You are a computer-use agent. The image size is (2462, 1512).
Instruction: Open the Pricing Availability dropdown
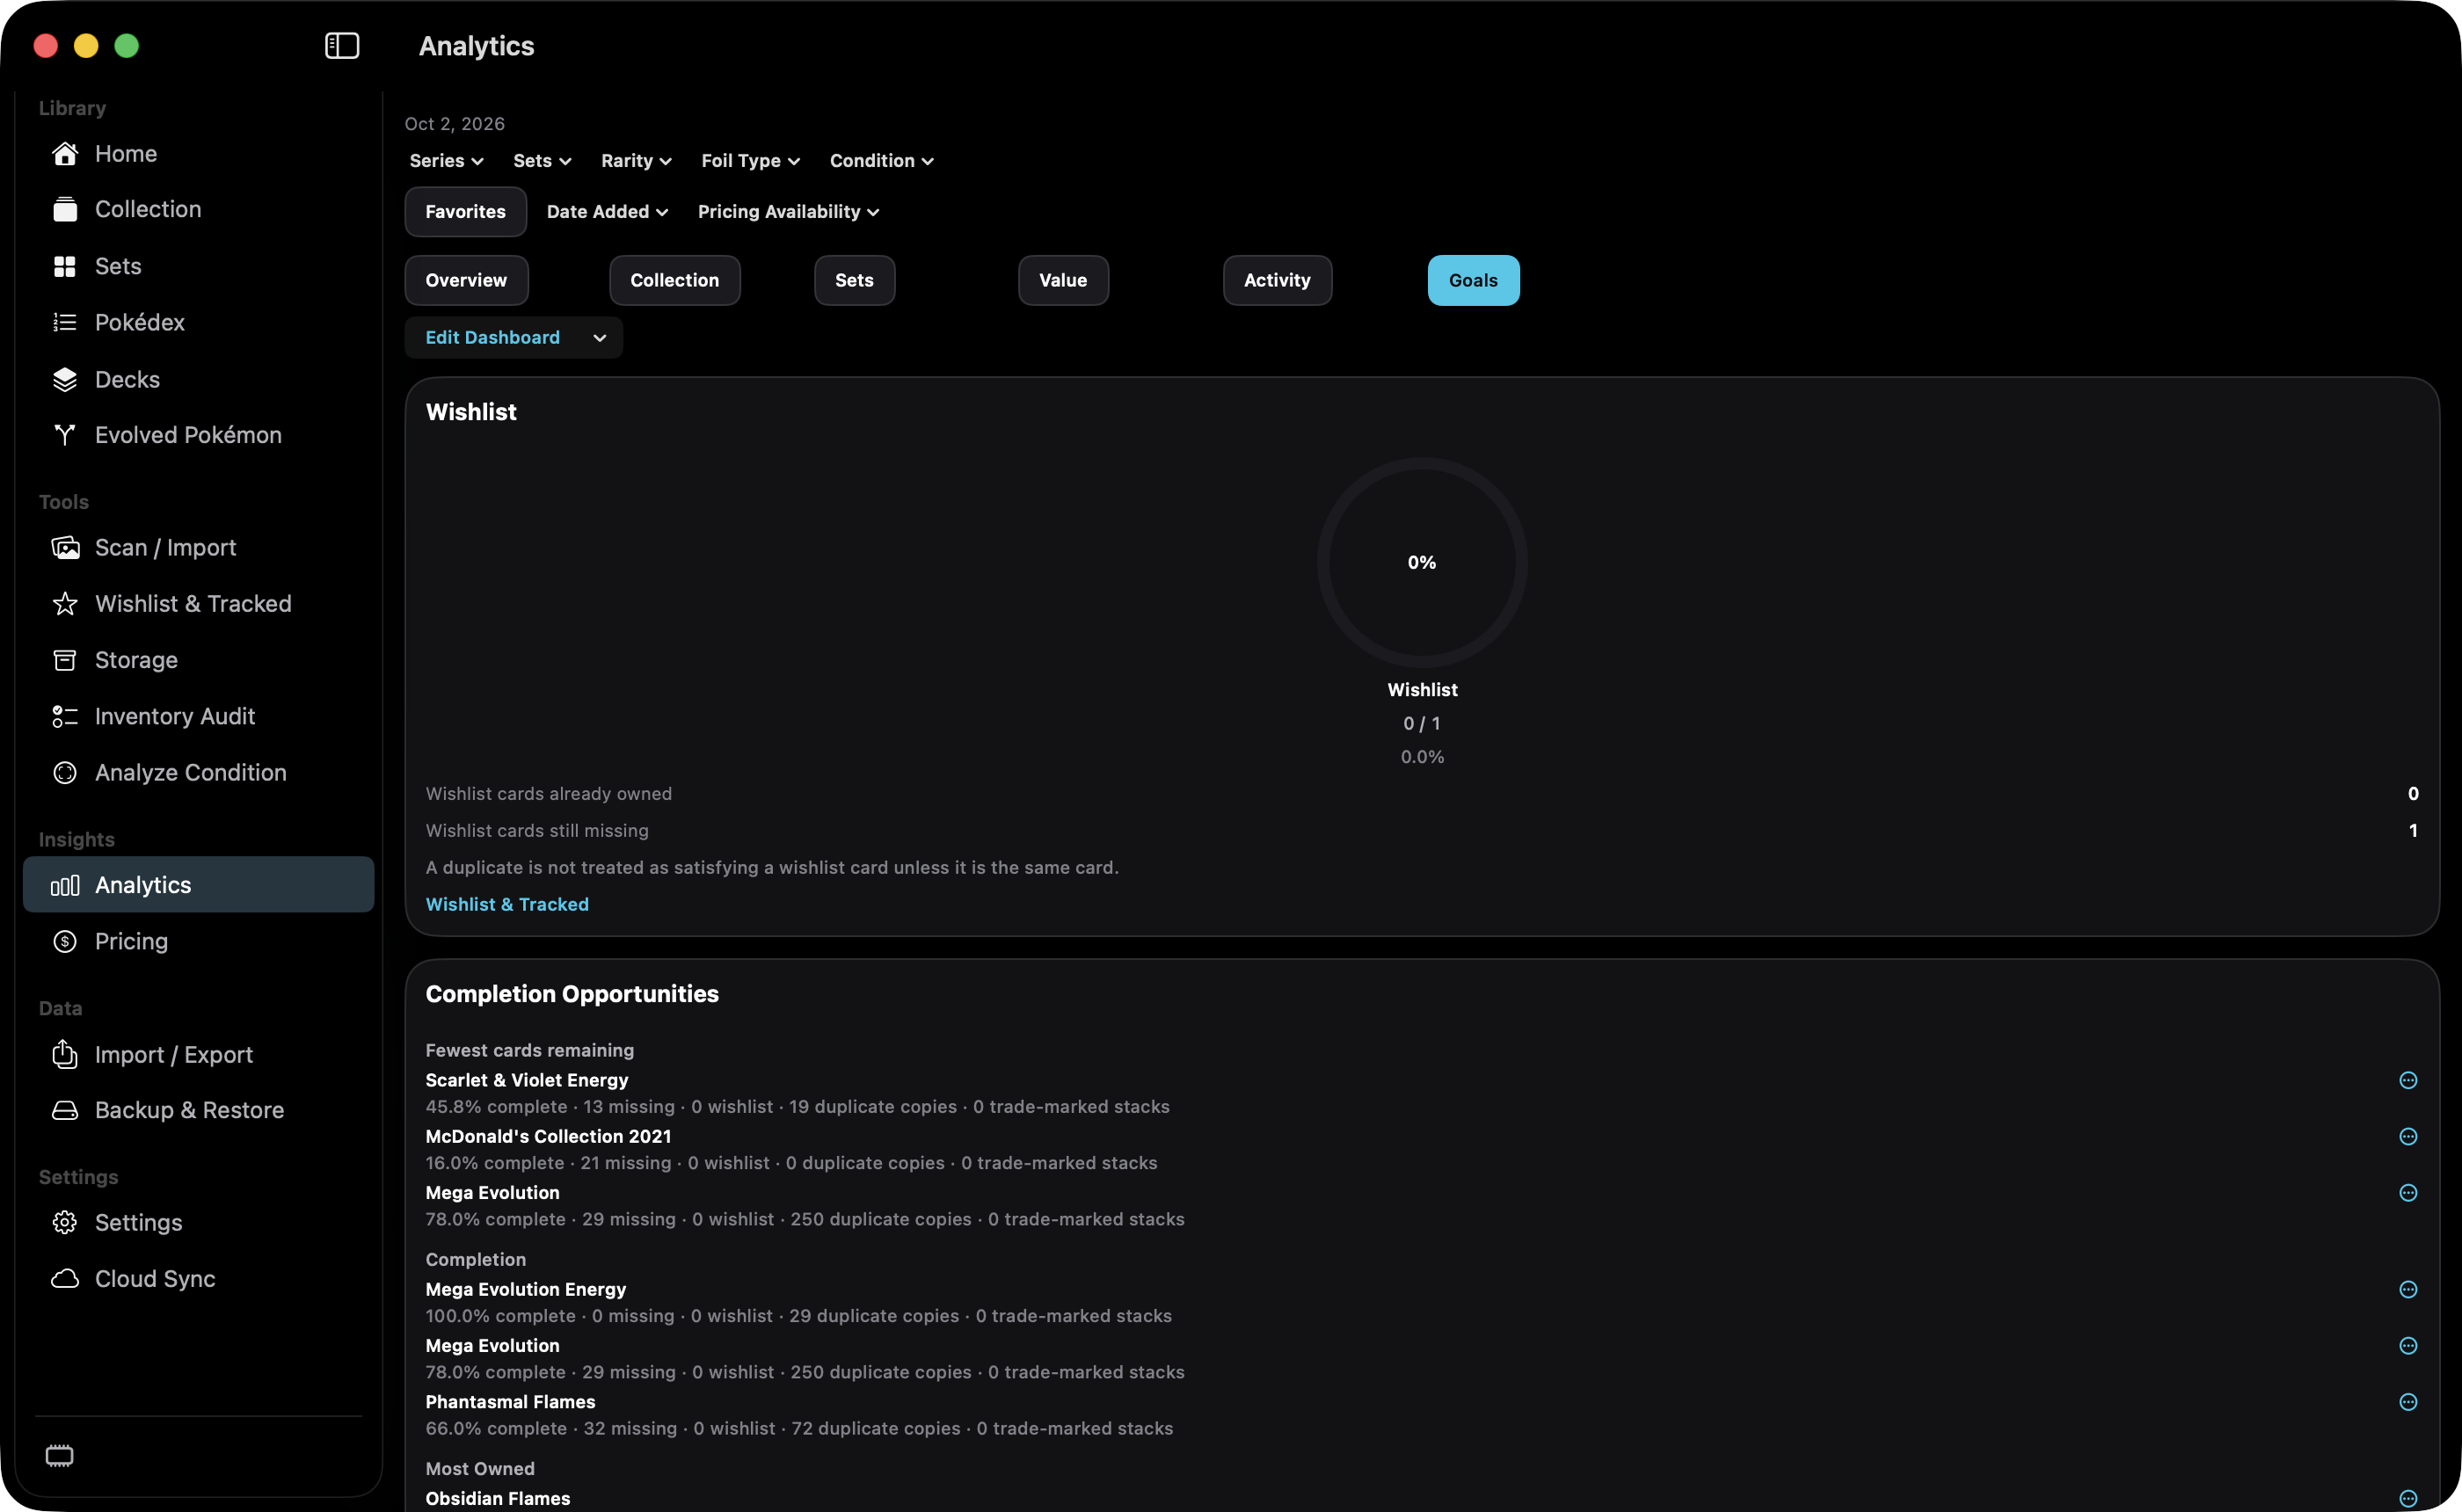(788, 212)
